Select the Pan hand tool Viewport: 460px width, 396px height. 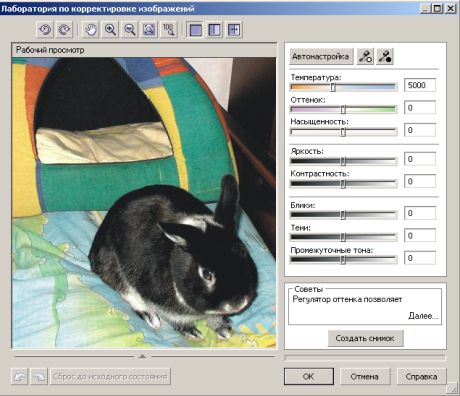pyautogui.click(x=91, y=30)
